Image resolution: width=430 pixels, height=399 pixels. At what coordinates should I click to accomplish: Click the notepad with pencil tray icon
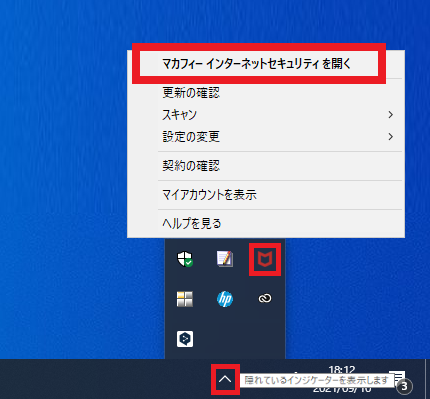(225, 259)
